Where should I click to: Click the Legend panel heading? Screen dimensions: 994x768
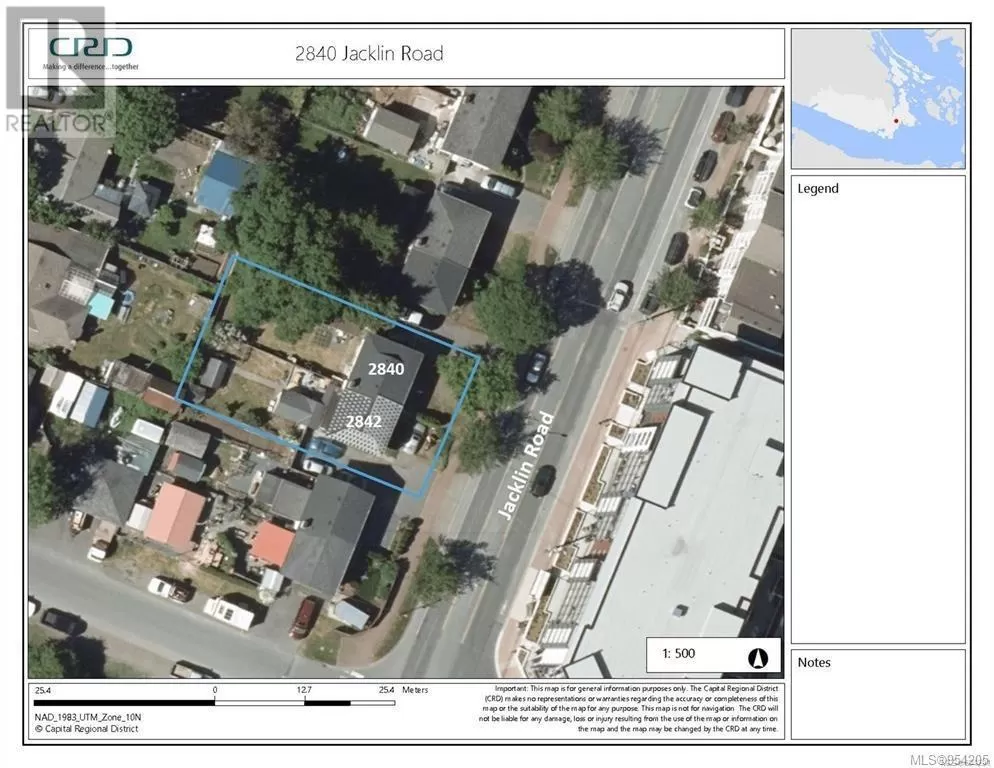pos(818,189)
